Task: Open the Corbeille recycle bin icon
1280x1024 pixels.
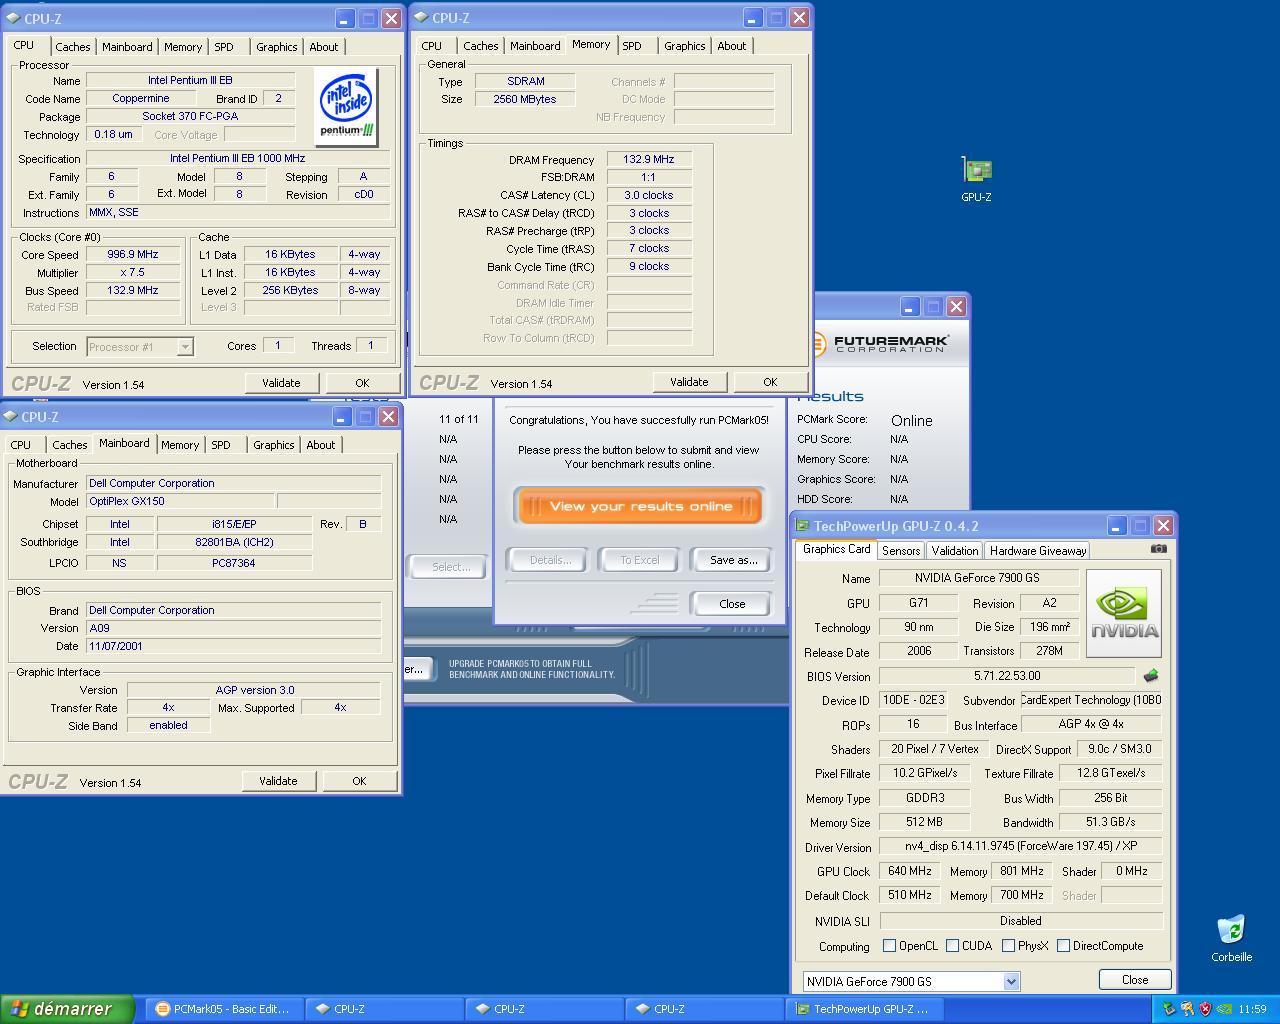Action: coord(1231,938)
